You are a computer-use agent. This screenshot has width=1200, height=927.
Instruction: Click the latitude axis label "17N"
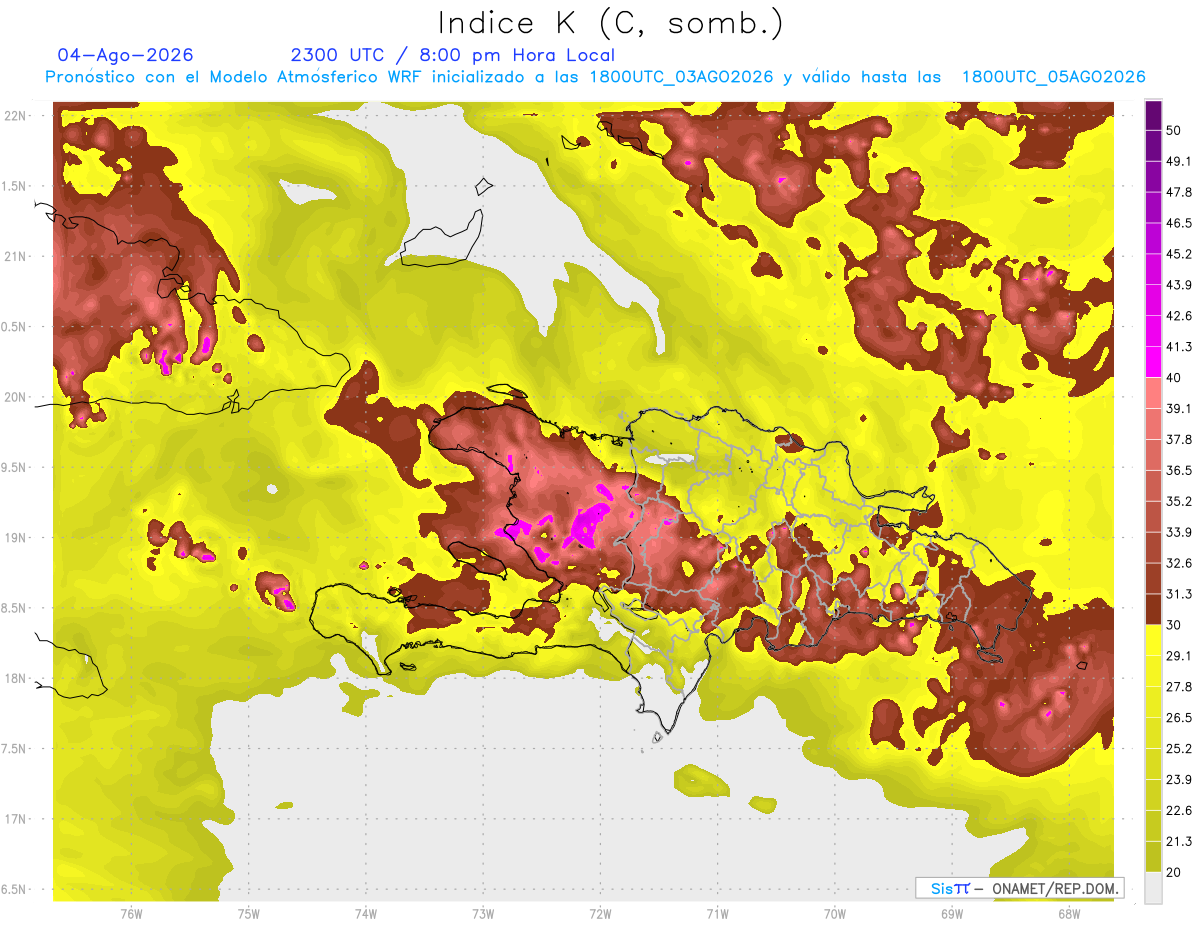coord(16,820)
